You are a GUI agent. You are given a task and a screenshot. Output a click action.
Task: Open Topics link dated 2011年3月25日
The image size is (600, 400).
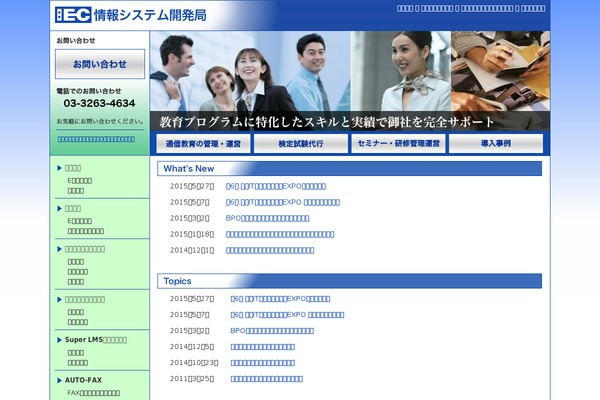tap(267, 379)
